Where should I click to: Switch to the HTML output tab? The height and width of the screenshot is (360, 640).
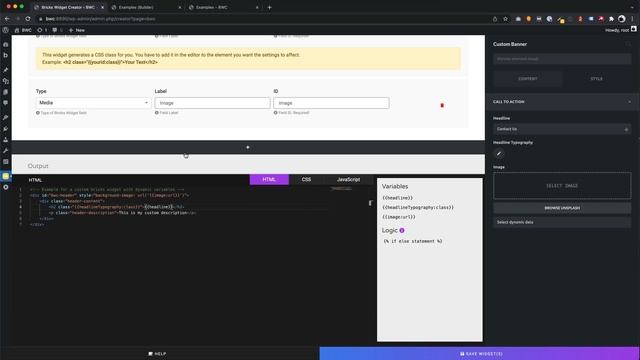tap(269, 179)
